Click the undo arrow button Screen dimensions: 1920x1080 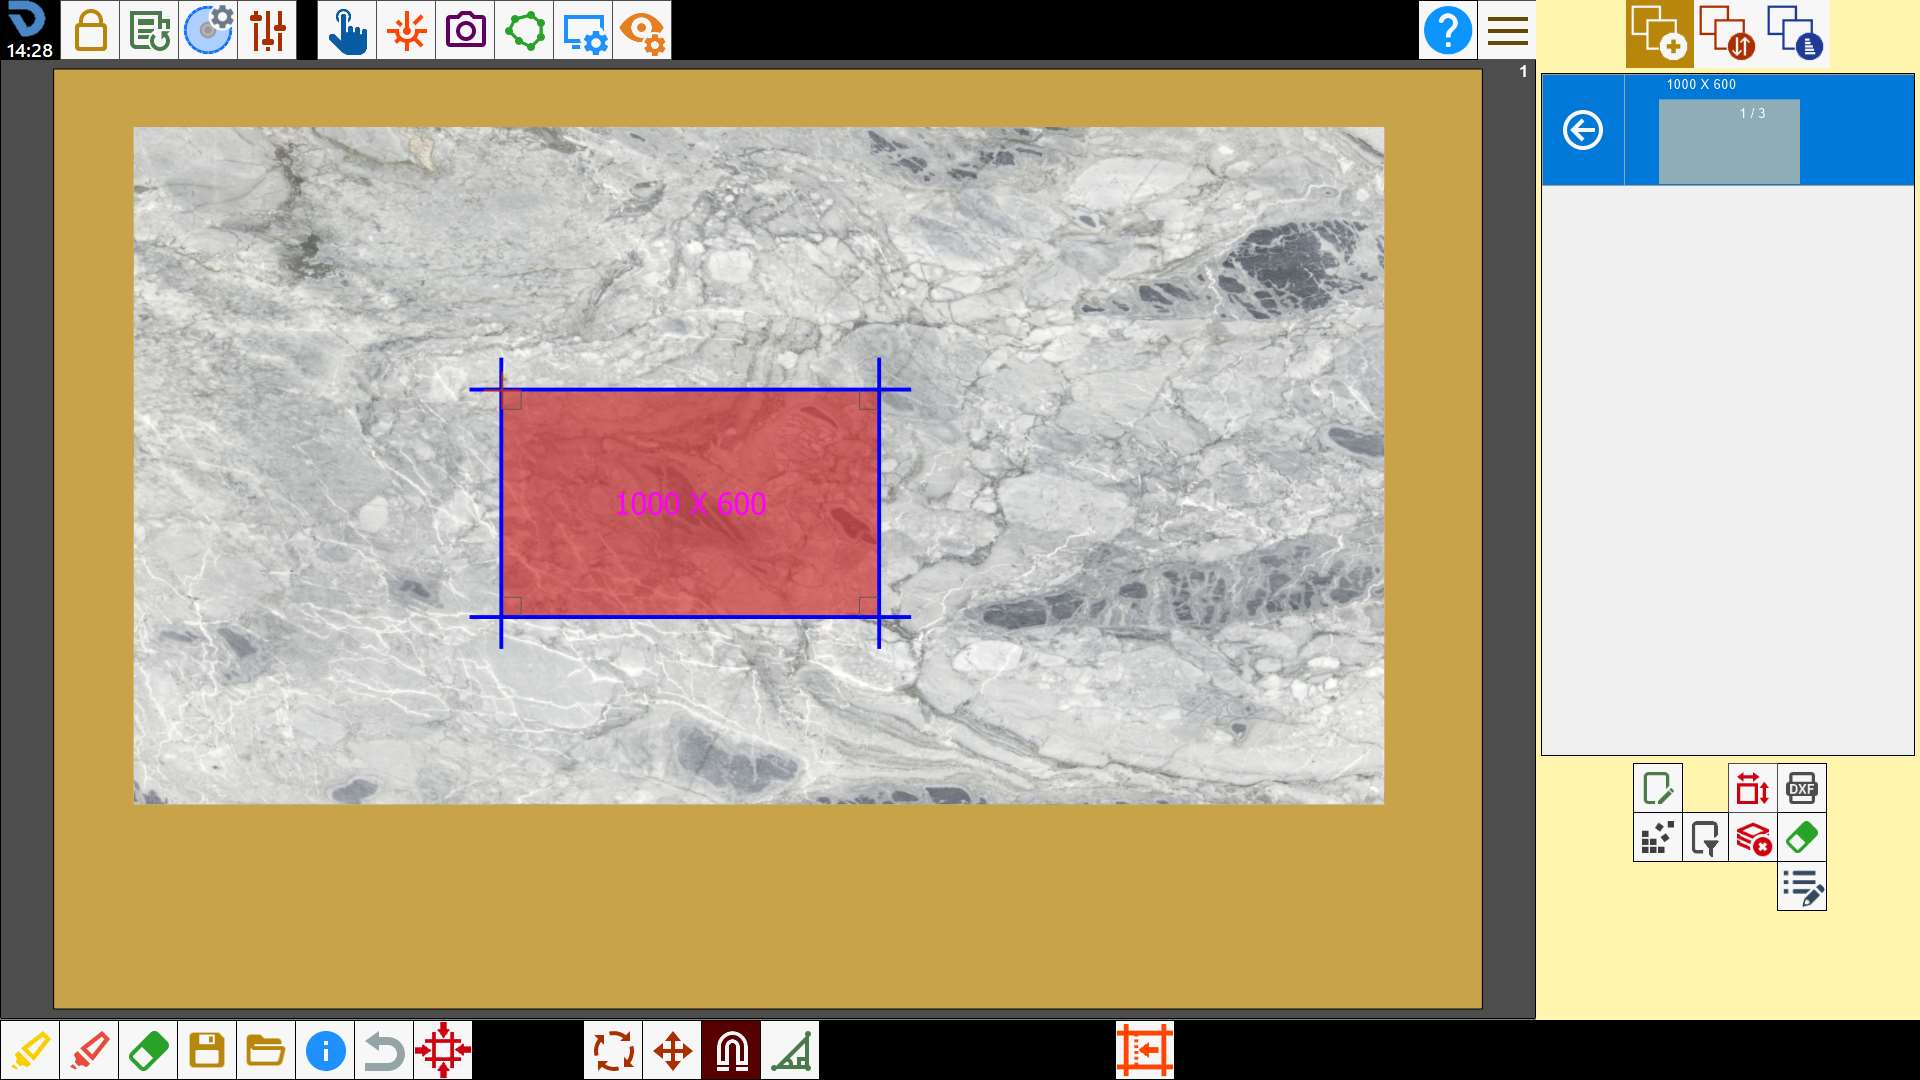coord(384,1050)
